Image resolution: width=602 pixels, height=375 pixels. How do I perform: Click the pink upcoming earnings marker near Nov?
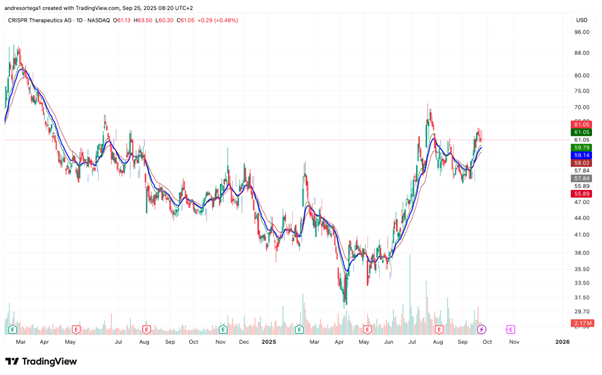click(510, 329)
